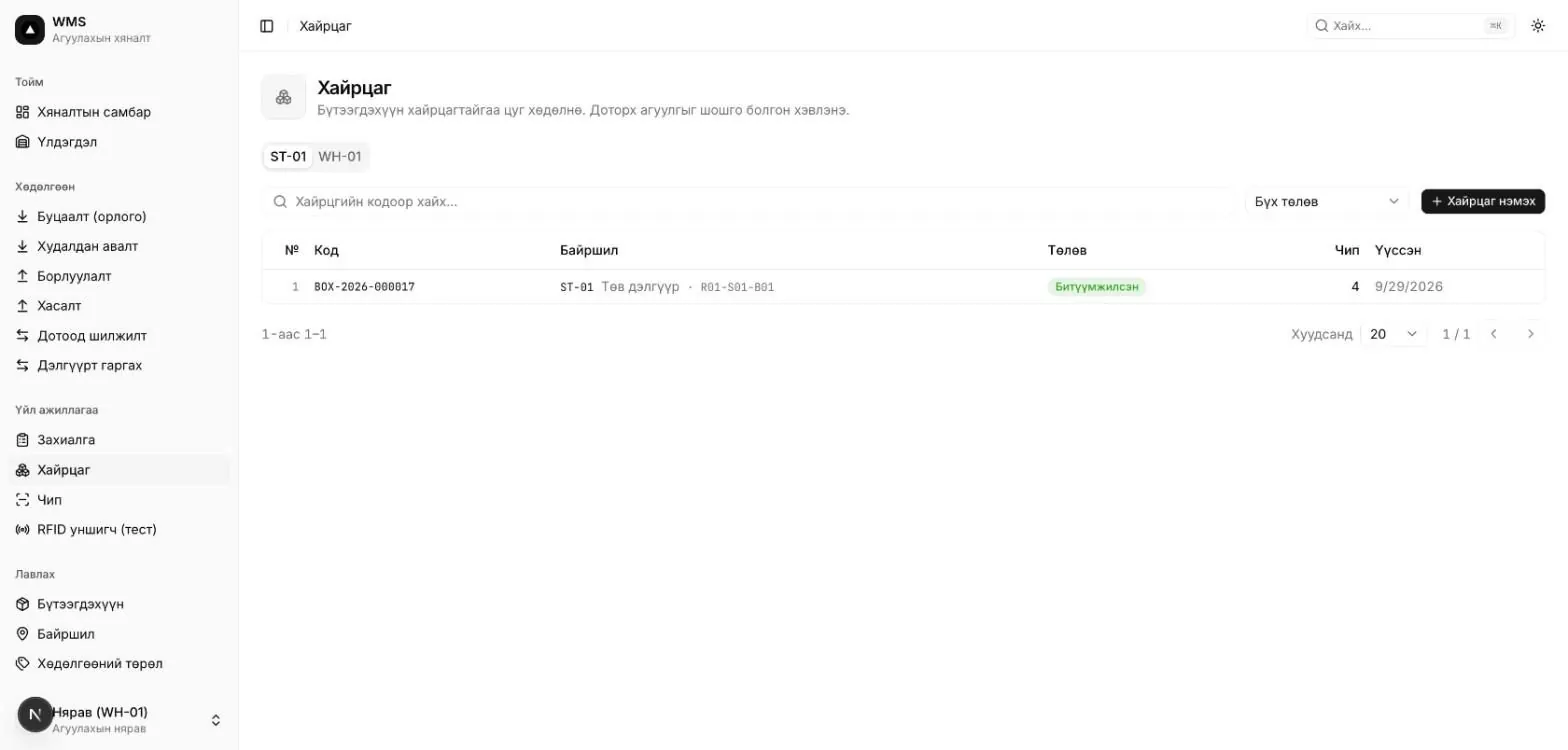This screenshot has height=750, width=1568.
Task: Click the Чип column header
Action: tap(1347, 250)
